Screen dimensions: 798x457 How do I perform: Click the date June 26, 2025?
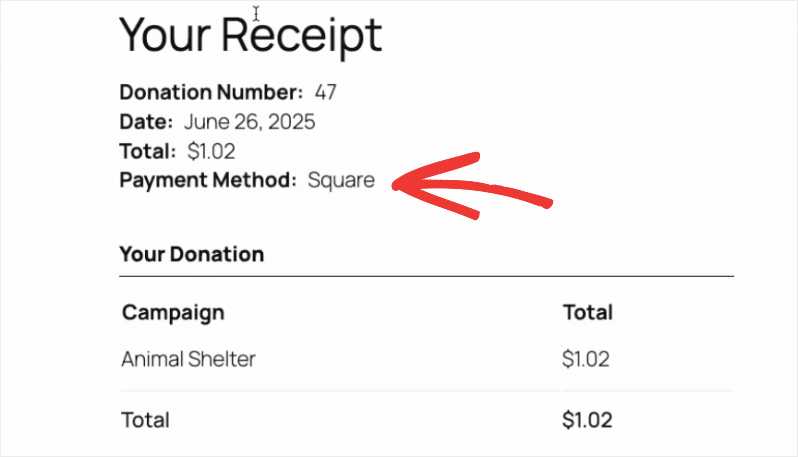click(249, 122)
